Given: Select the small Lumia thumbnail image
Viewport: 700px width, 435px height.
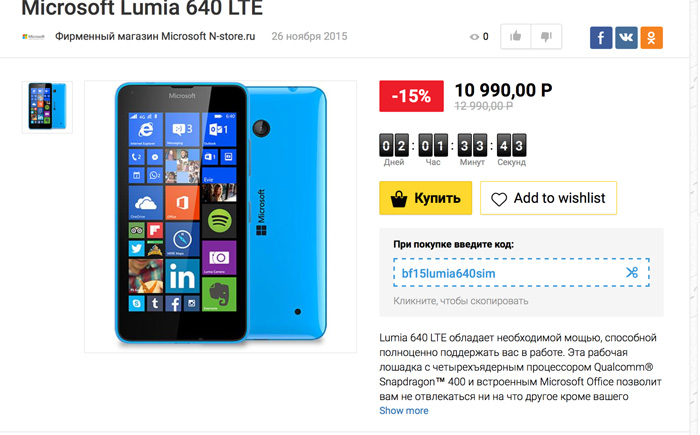Looking at the screenshot, I should pyautogui.click(x=47, y=107).
